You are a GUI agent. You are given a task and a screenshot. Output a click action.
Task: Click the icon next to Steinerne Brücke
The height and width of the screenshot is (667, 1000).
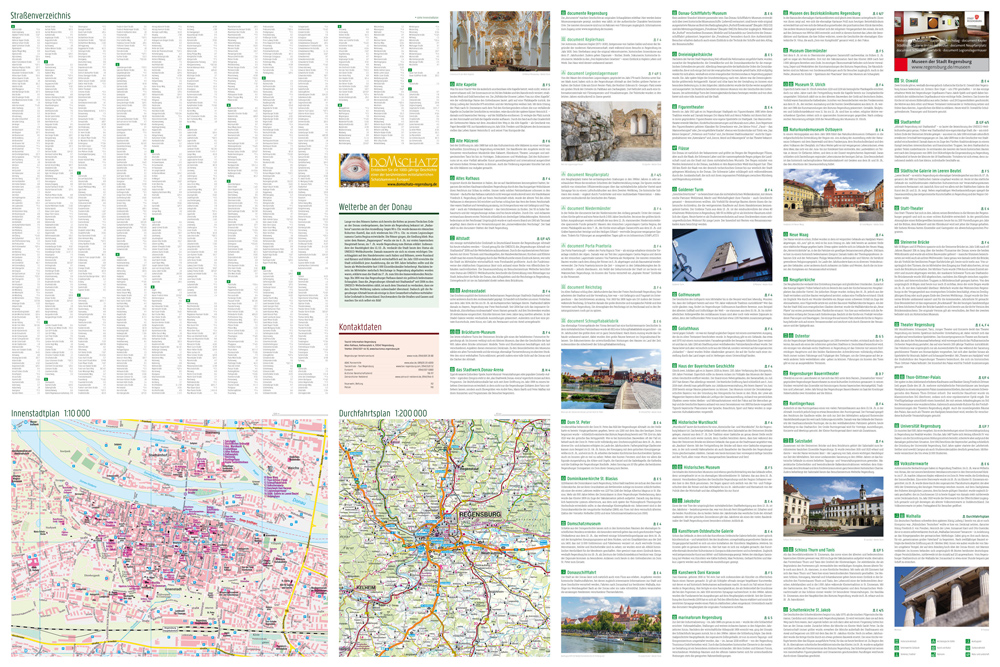click(897, 240)
